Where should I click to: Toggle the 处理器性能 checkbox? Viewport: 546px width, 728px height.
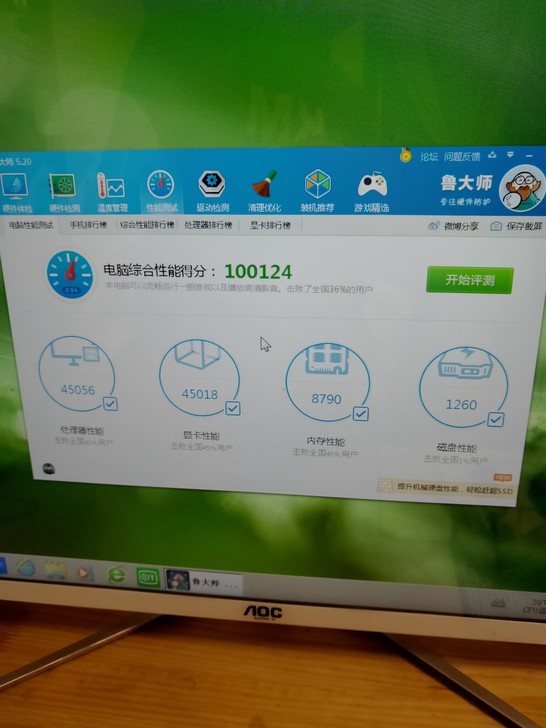coord(110,404)
